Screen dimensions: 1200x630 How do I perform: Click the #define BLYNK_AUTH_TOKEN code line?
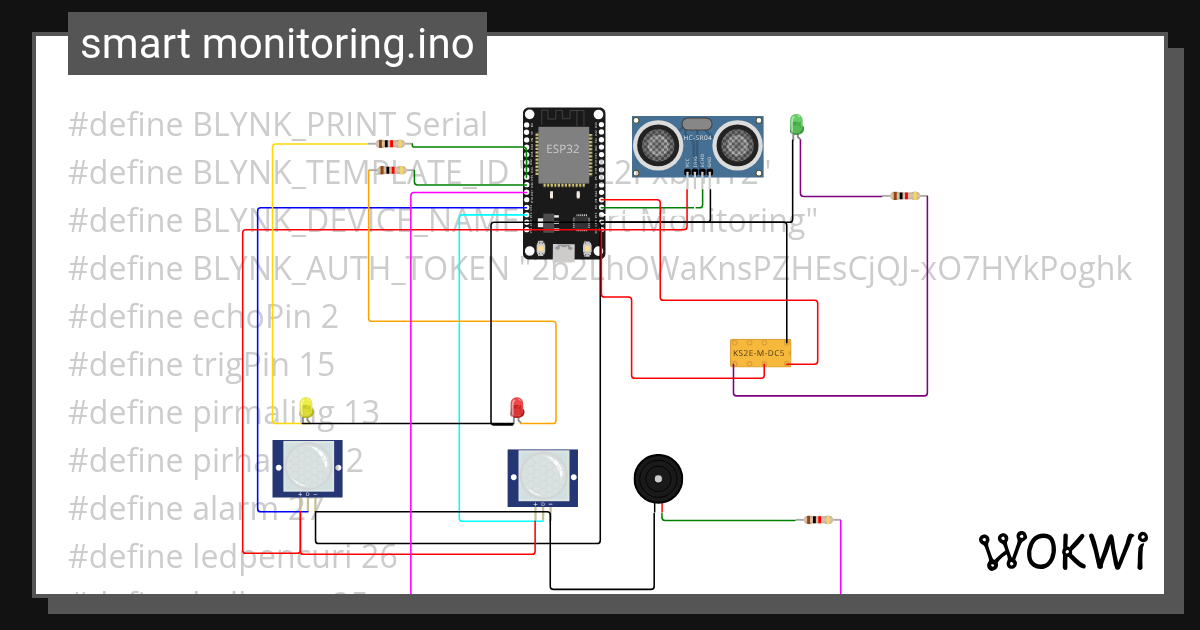[400, 267]
